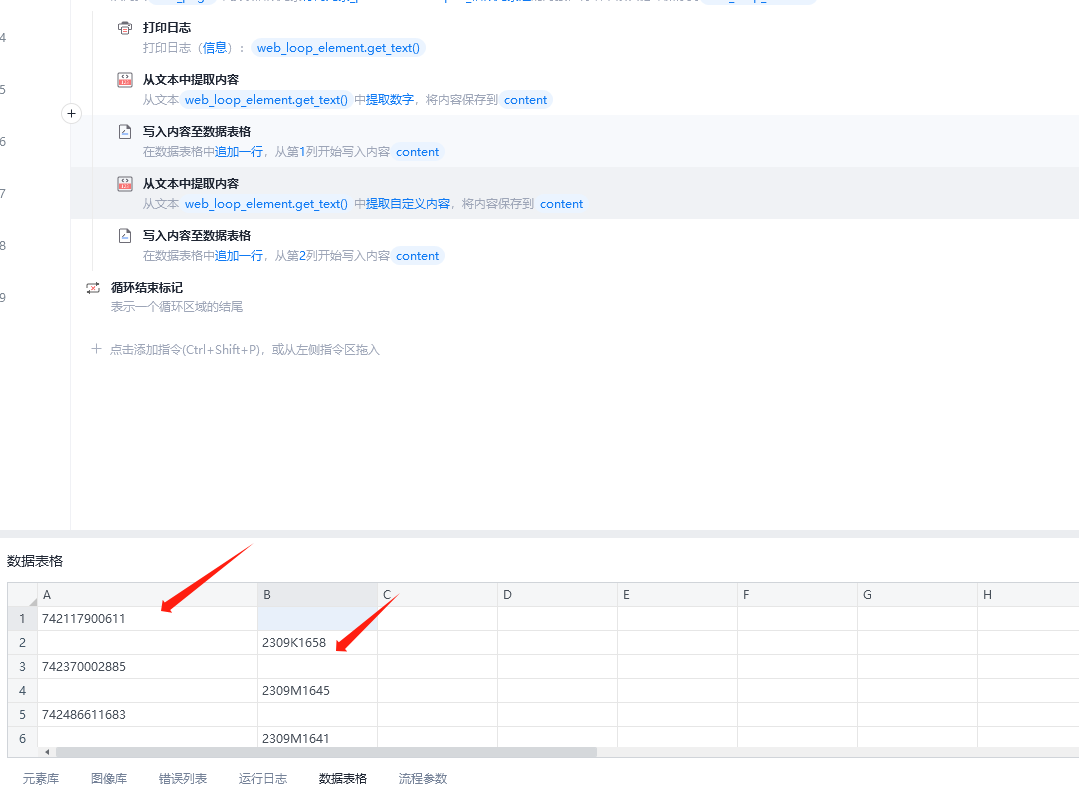Click the plus insert-command button between steps
Screen dimensions: 1079x791
coord(72,114)
